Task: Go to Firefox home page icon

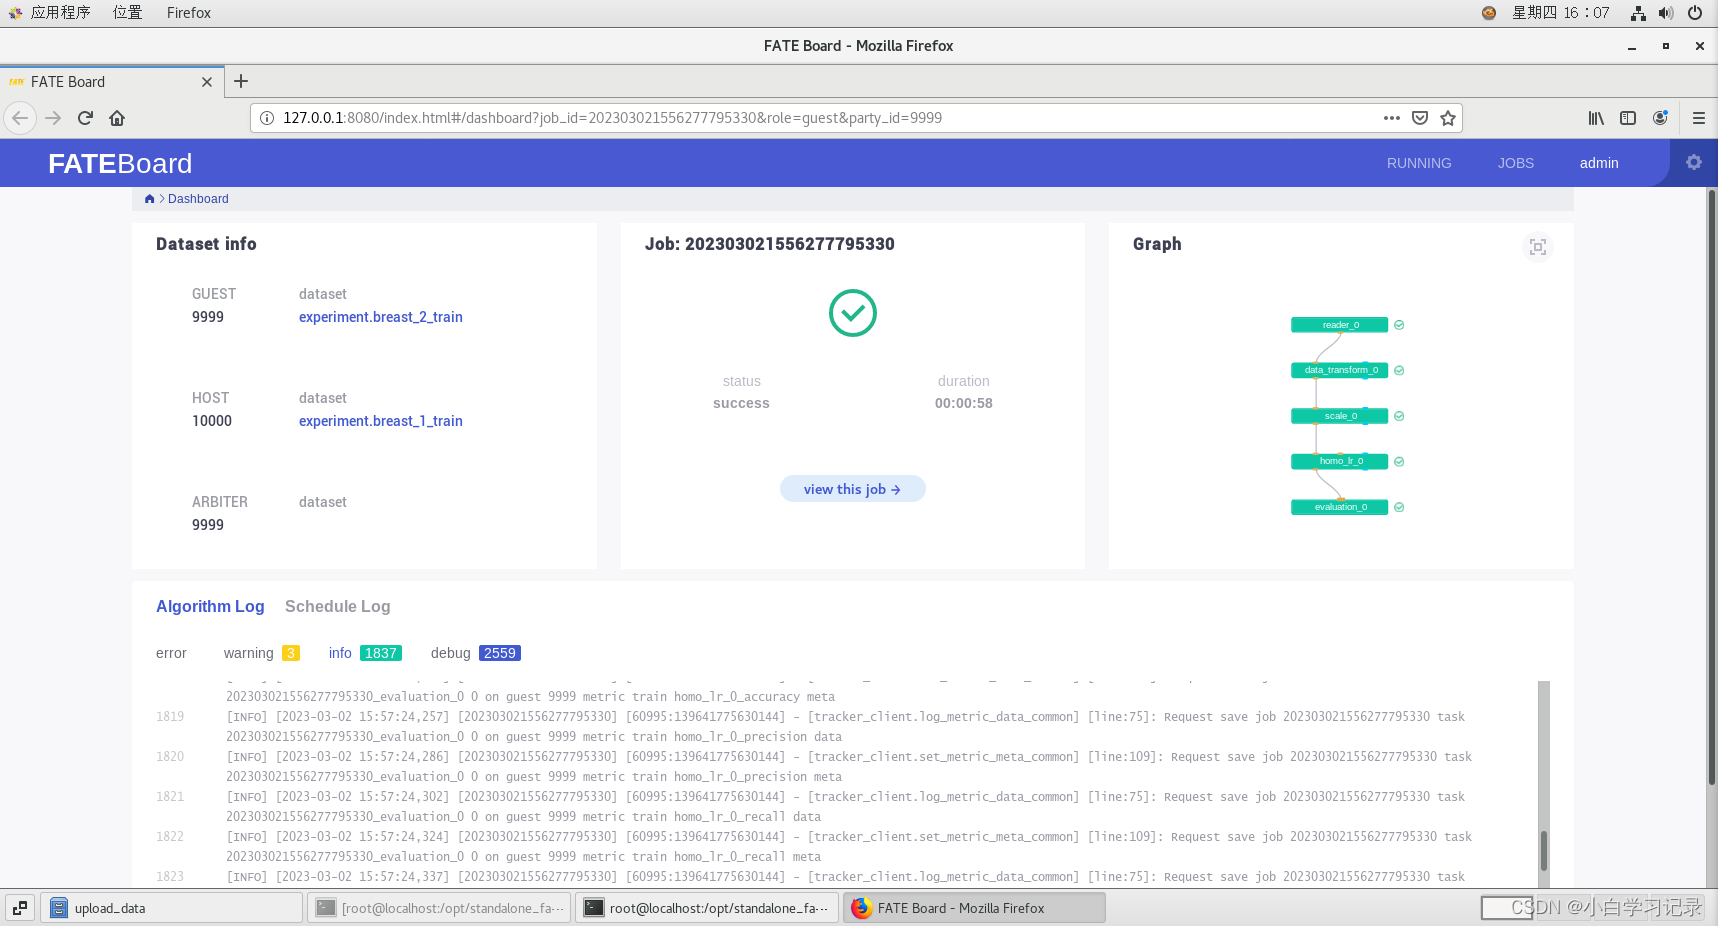Action: coord(117,118)
